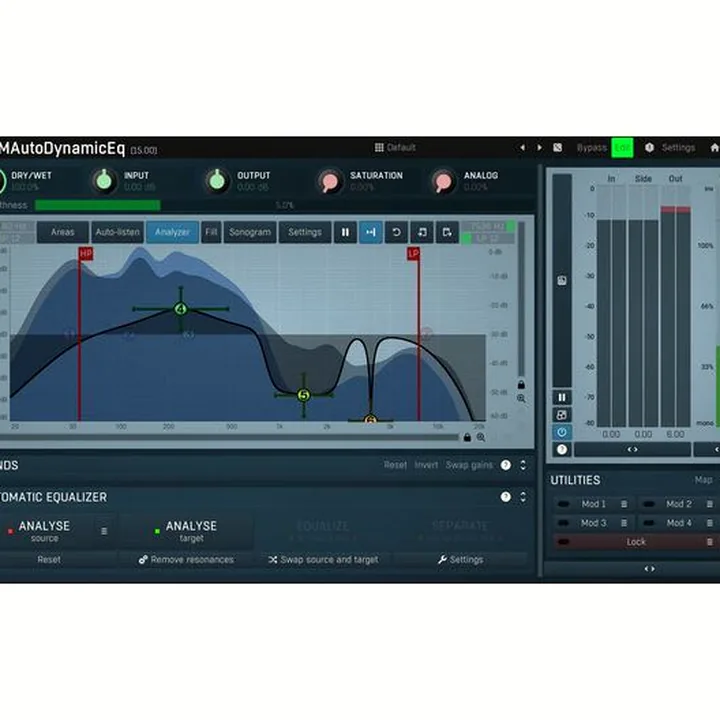Toggle the green Edit button
The height and width of the screenshot is (720, 720).
pyautogui.click(x=622, y=147)
